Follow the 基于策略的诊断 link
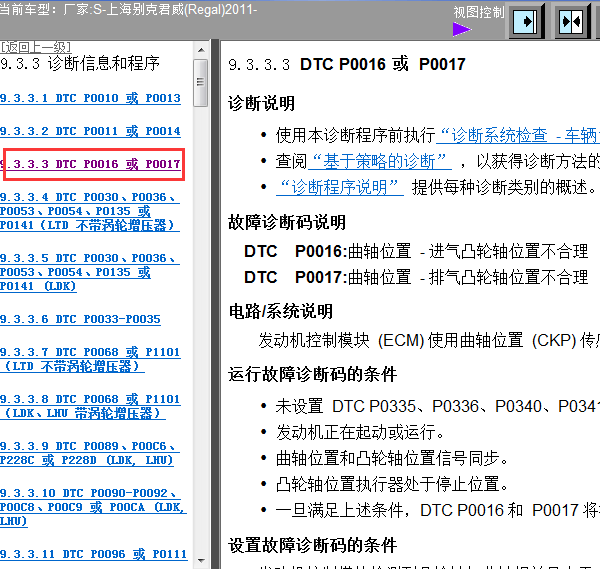This screenshot has width=600, height=569. pos(380,161)
